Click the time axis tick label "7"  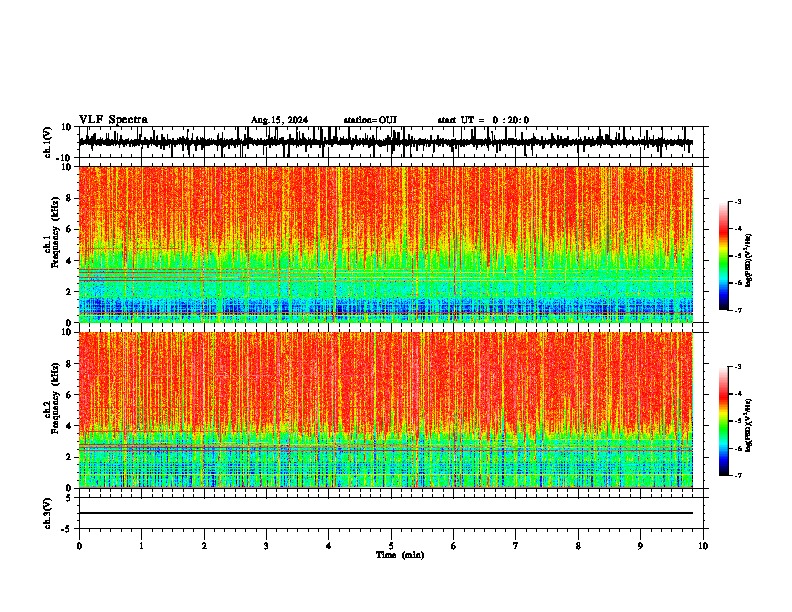tap(516, 546)
